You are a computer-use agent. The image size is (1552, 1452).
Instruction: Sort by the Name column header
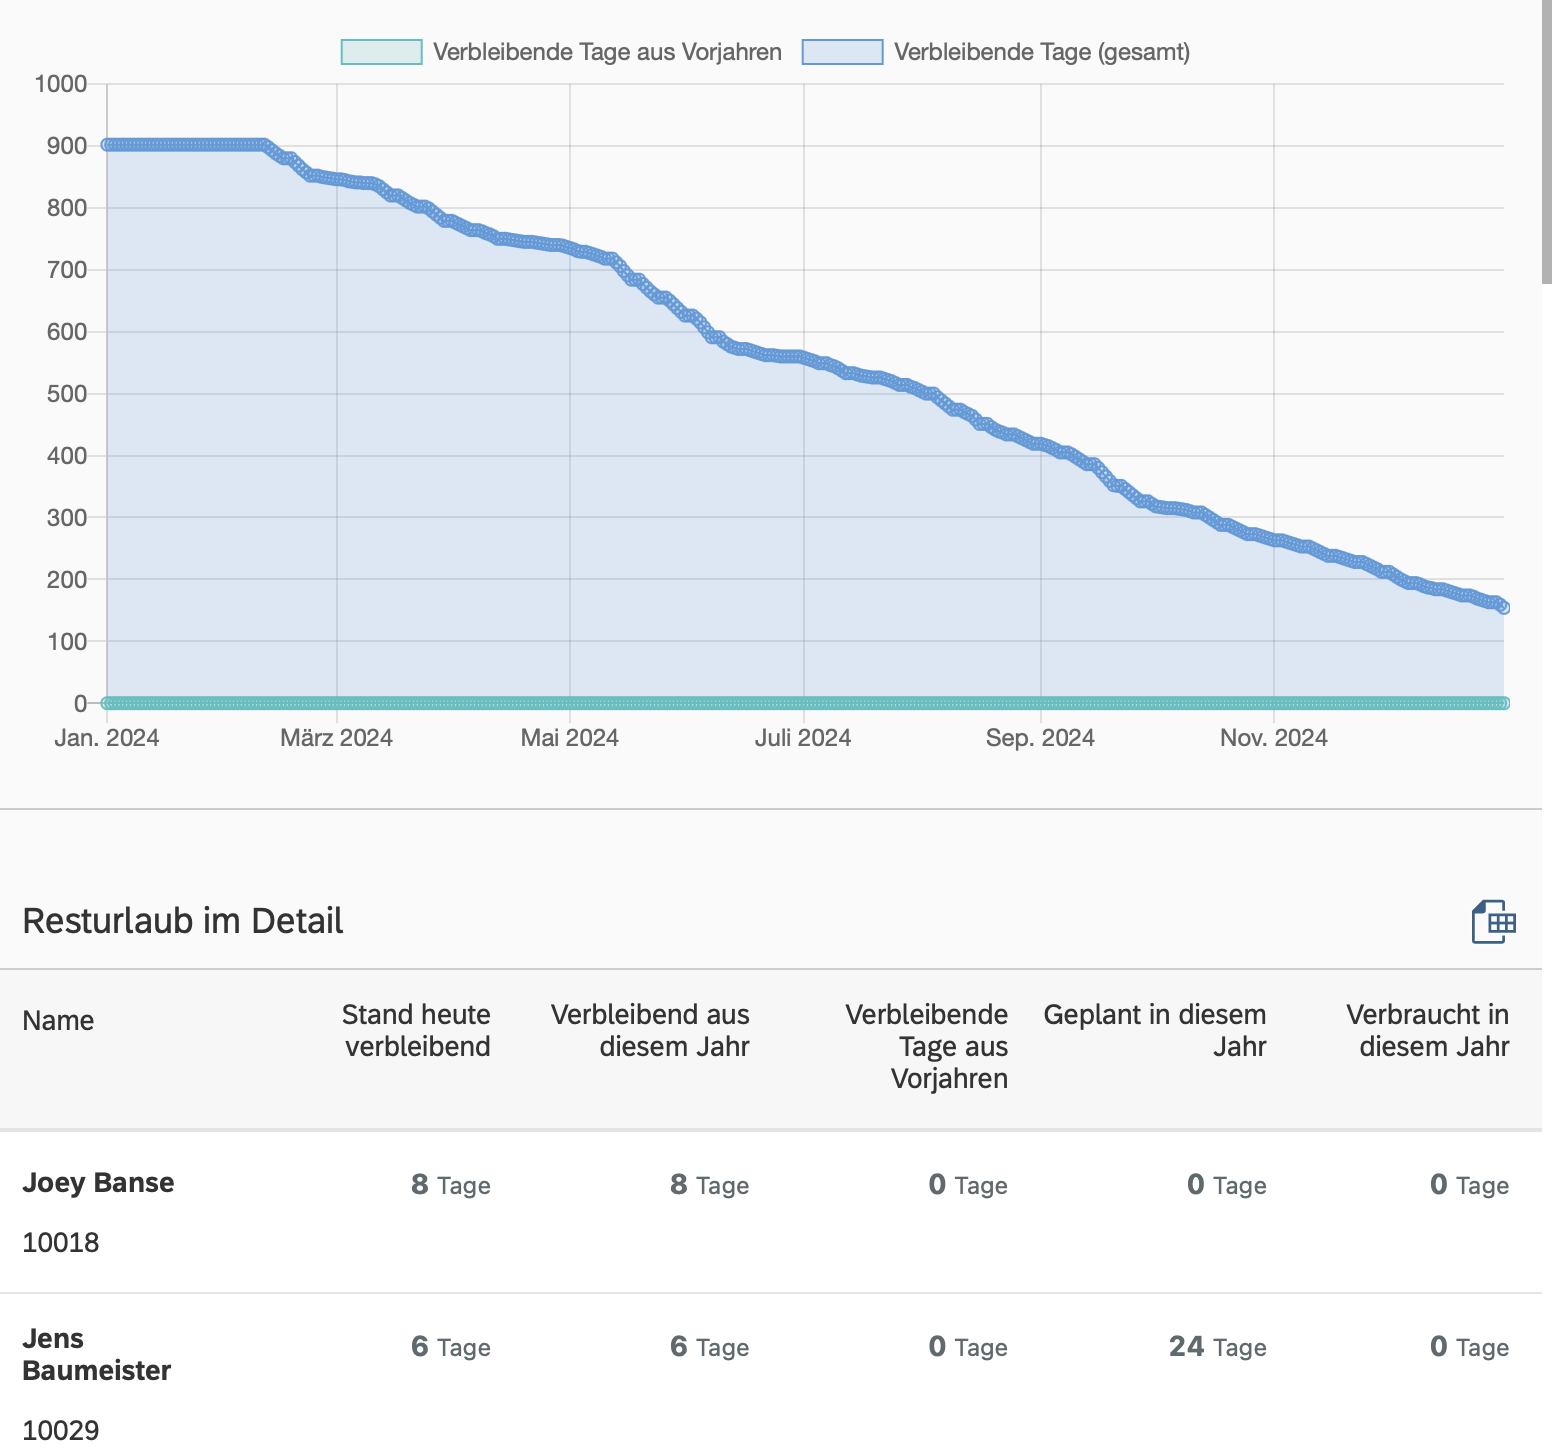point(58,1021)
